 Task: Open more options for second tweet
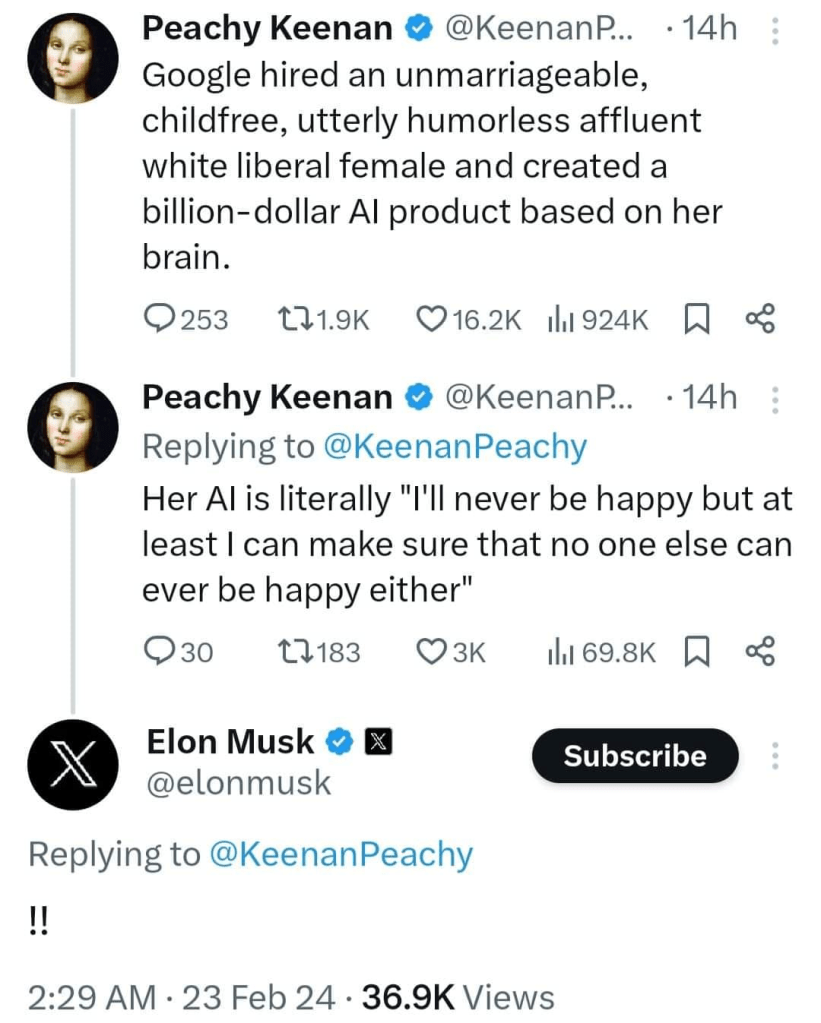tap(772, 400)
